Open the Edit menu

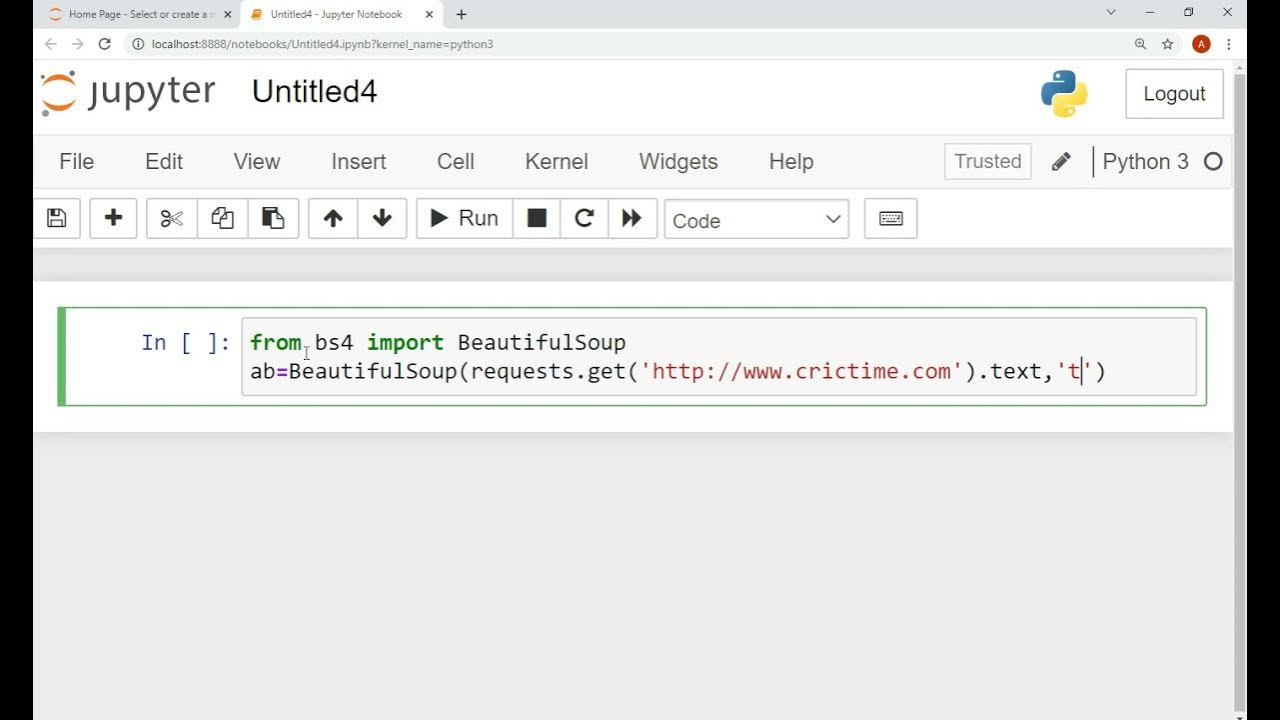(164, 162)
